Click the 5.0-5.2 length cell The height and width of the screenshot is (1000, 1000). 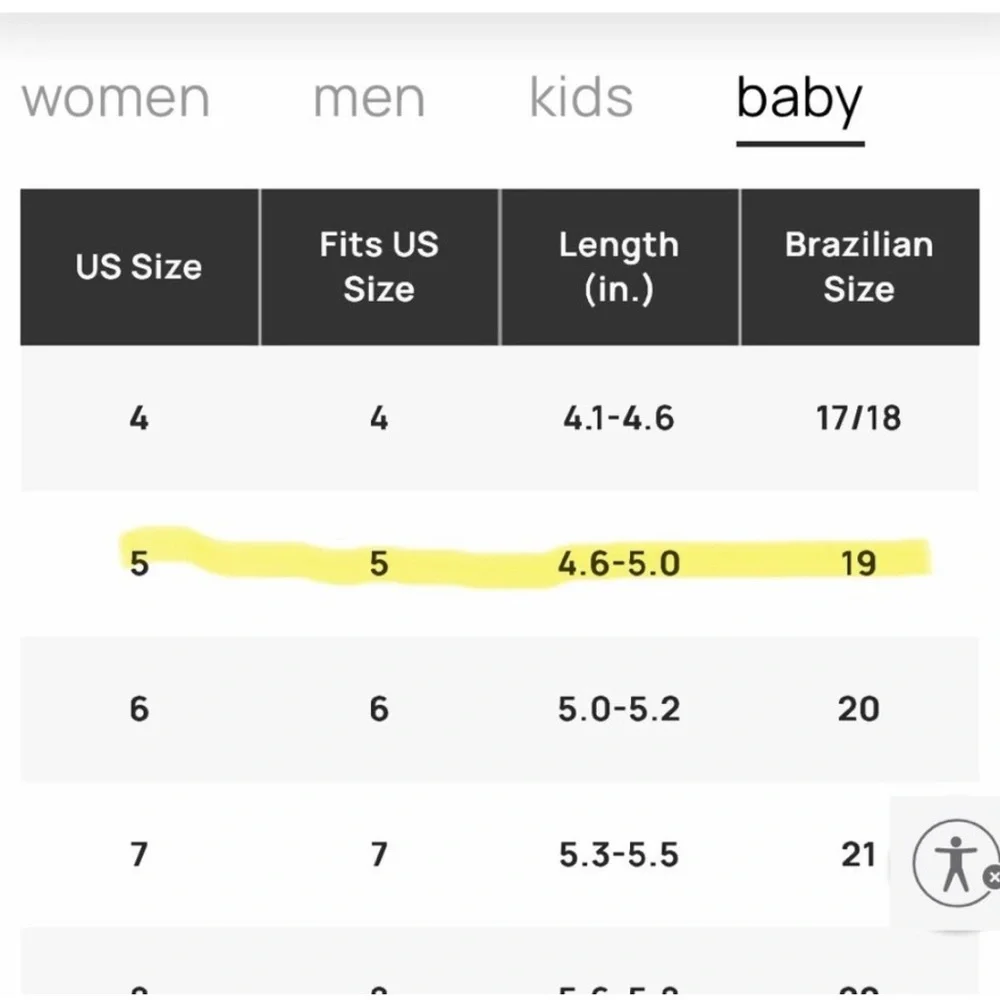pos(619,709)
